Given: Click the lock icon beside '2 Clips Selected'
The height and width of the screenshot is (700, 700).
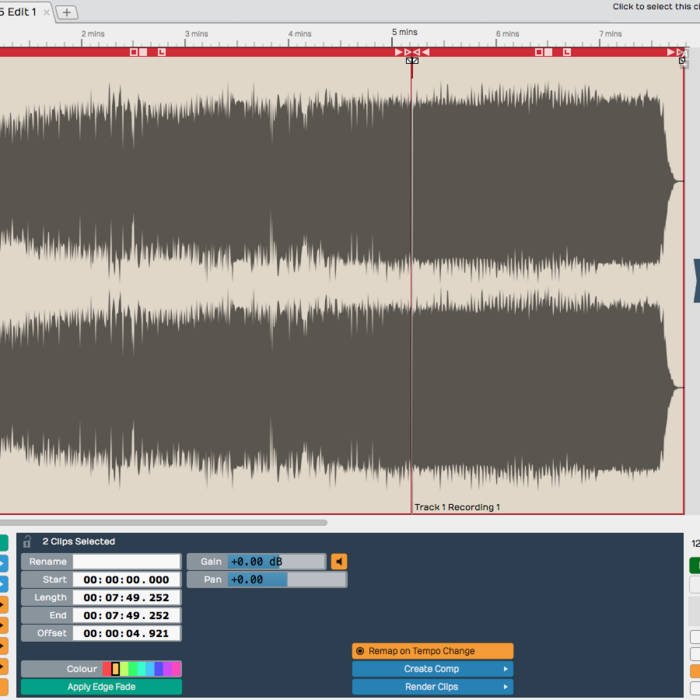Looking at the screenshot, I should pyautogui.click(x=27, y=541).
